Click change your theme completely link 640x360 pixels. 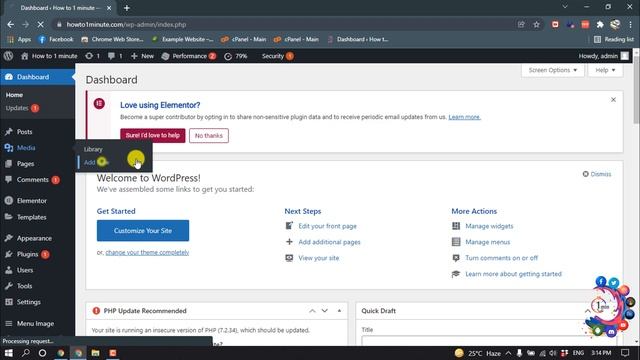coord(147,253)
